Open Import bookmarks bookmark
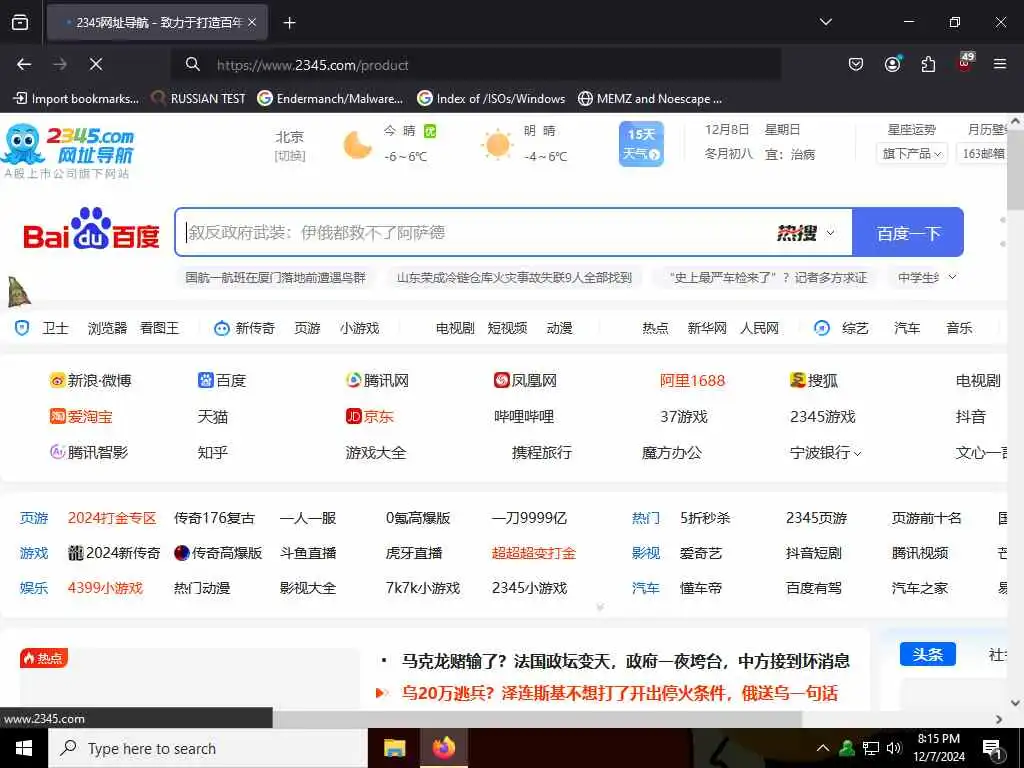 tap(76, 99)
